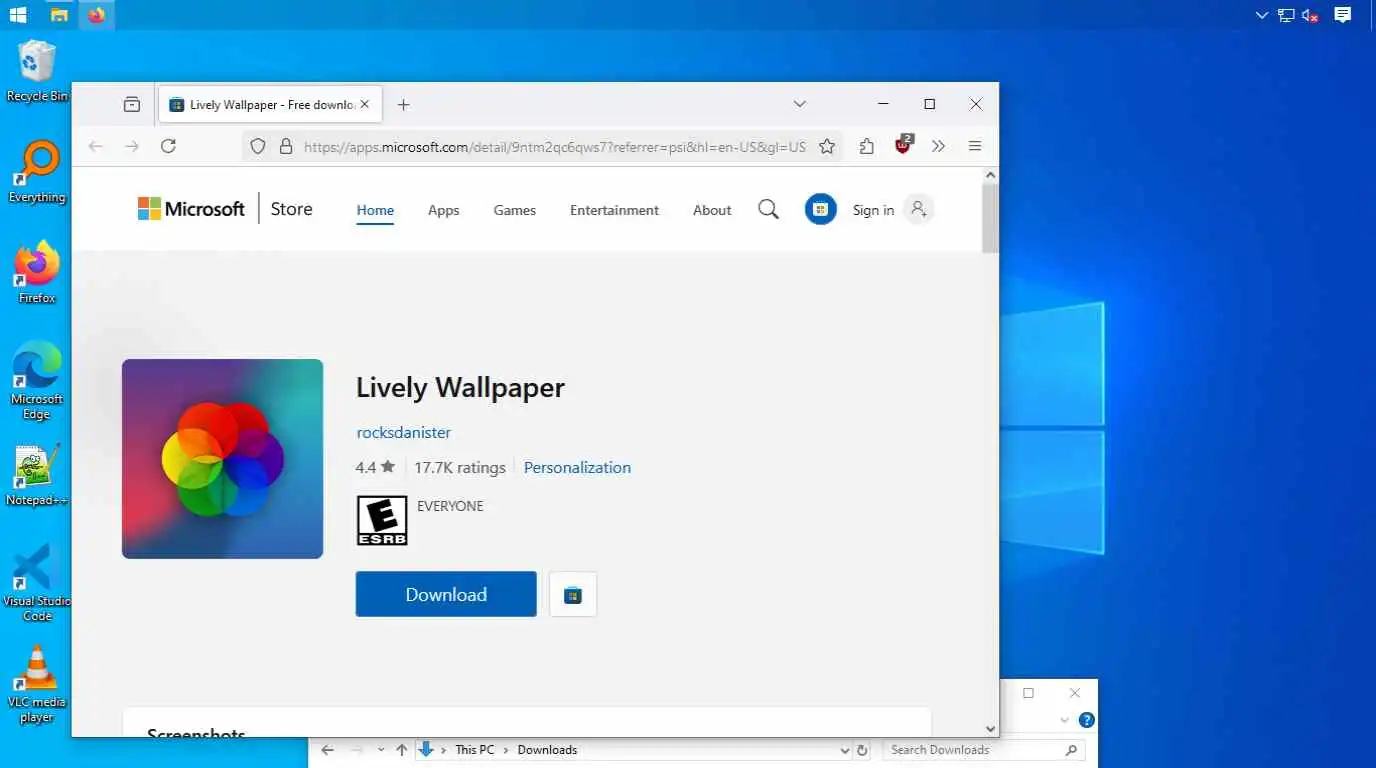This screenshot has height=768, width=1376.
Task: Open a new tab with plus button
Action: click(403, 104)
